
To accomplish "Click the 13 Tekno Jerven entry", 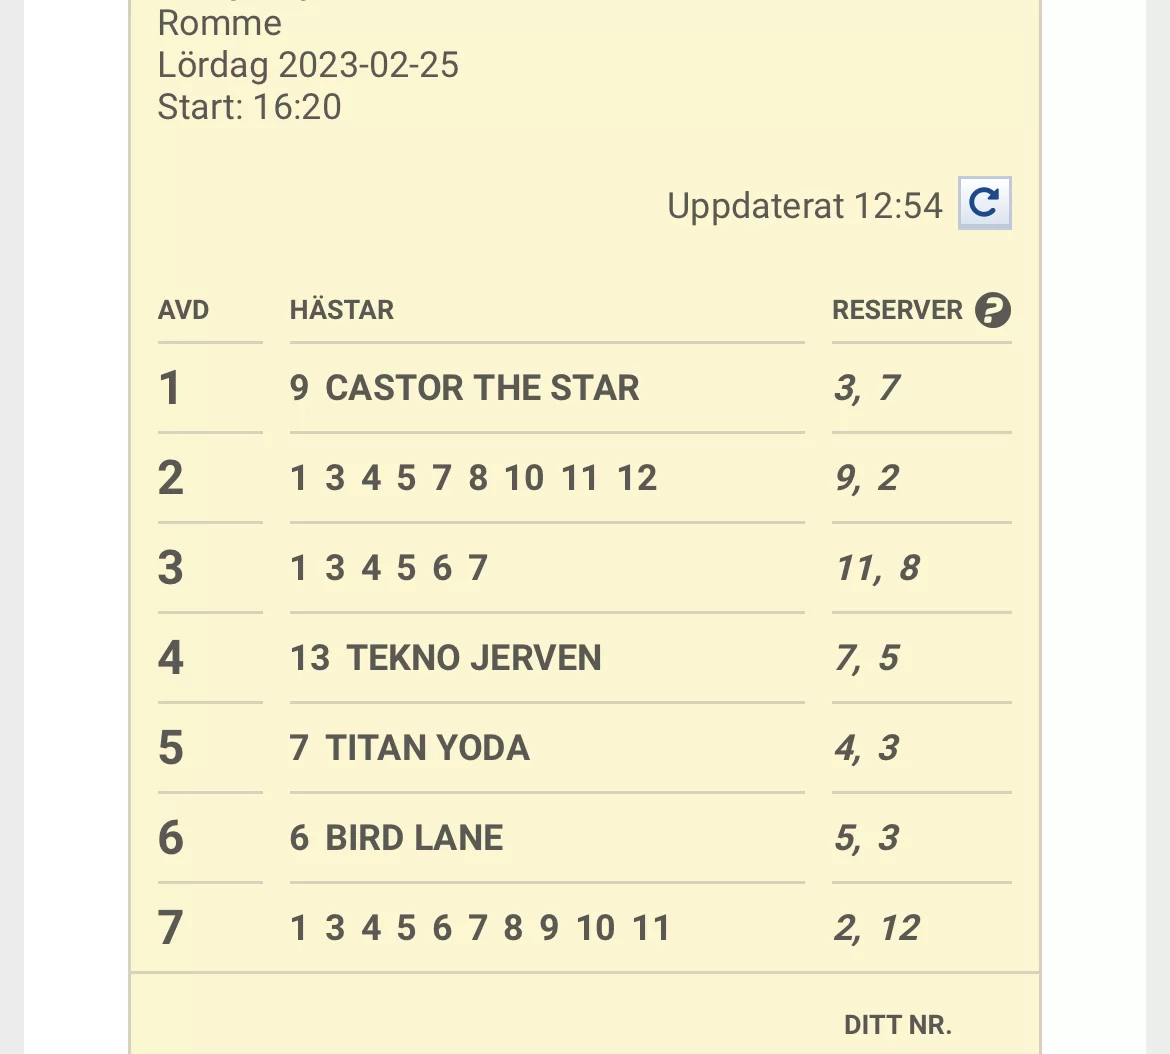I will pyautogui.click(x=446, y=658).
